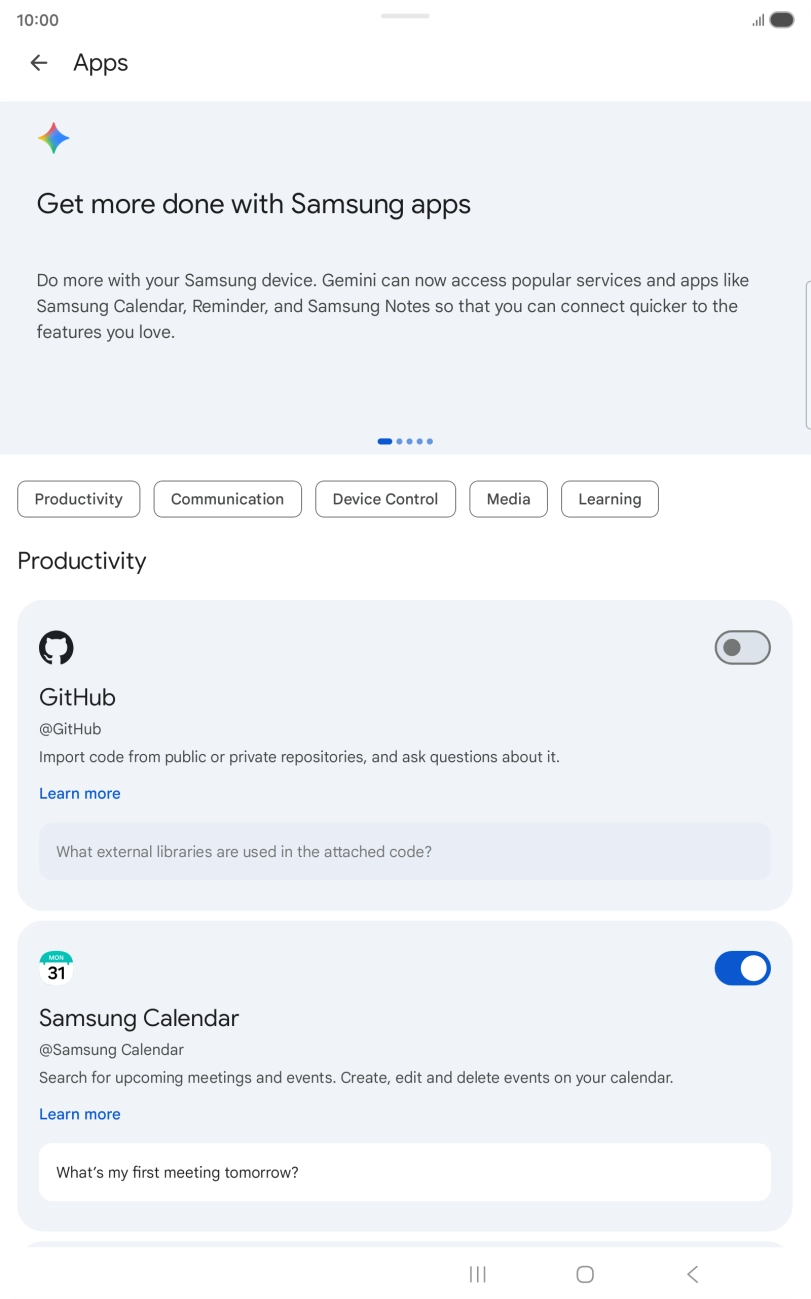Select the Communication category chip
This screenshot has height=1299, width=811.
tap(227, 499)
